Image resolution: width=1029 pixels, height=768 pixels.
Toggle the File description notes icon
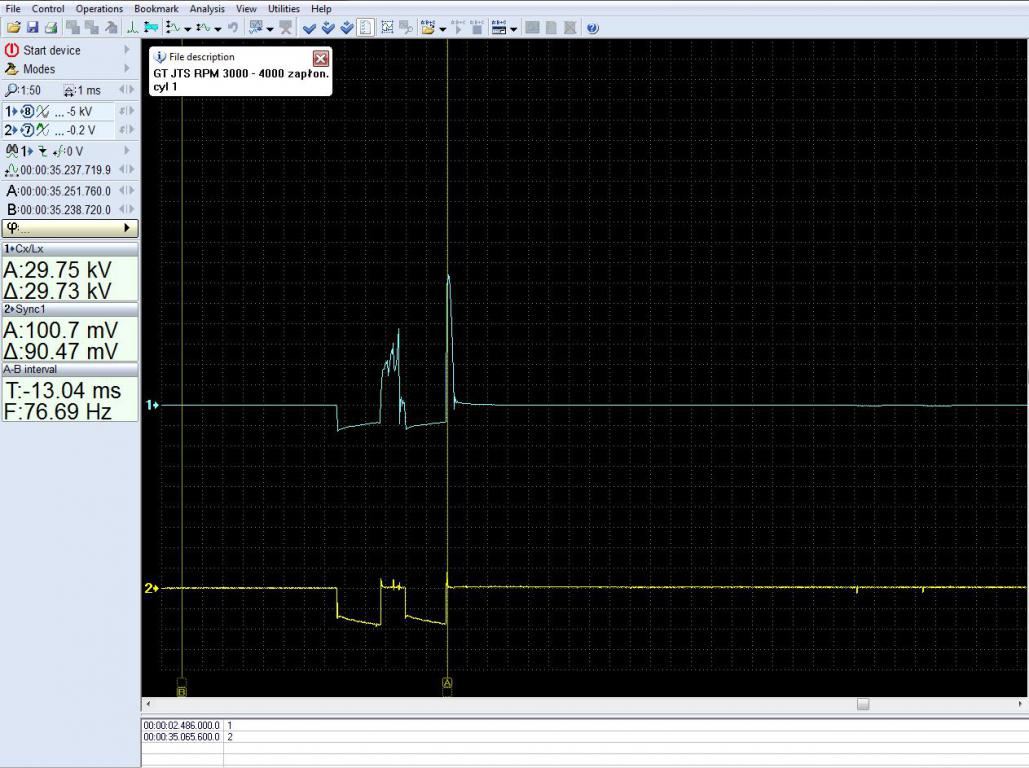click(366, 28)
